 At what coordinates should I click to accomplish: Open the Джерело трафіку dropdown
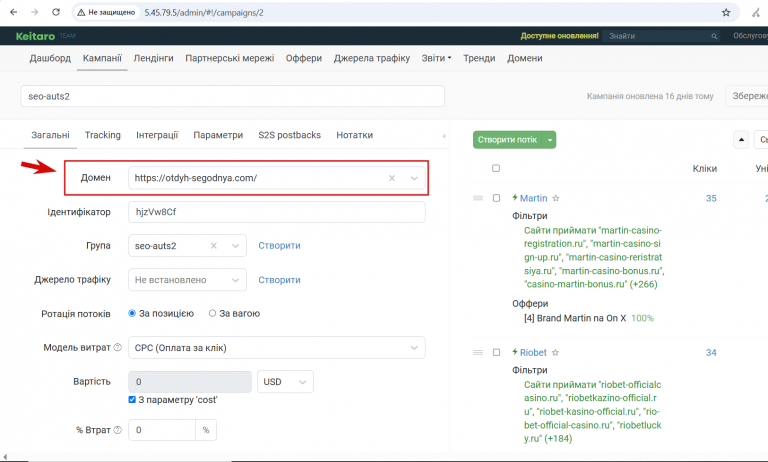[x=236, y=280]
